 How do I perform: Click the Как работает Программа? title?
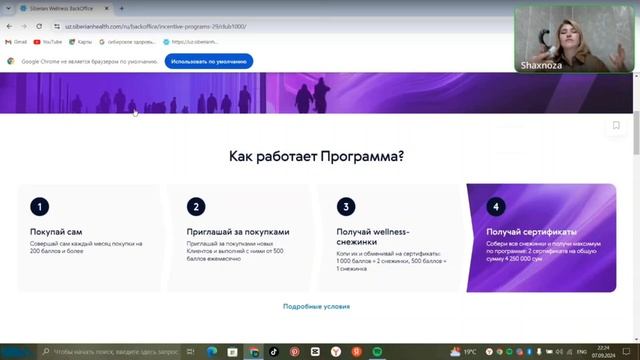(x=316, y=156)
